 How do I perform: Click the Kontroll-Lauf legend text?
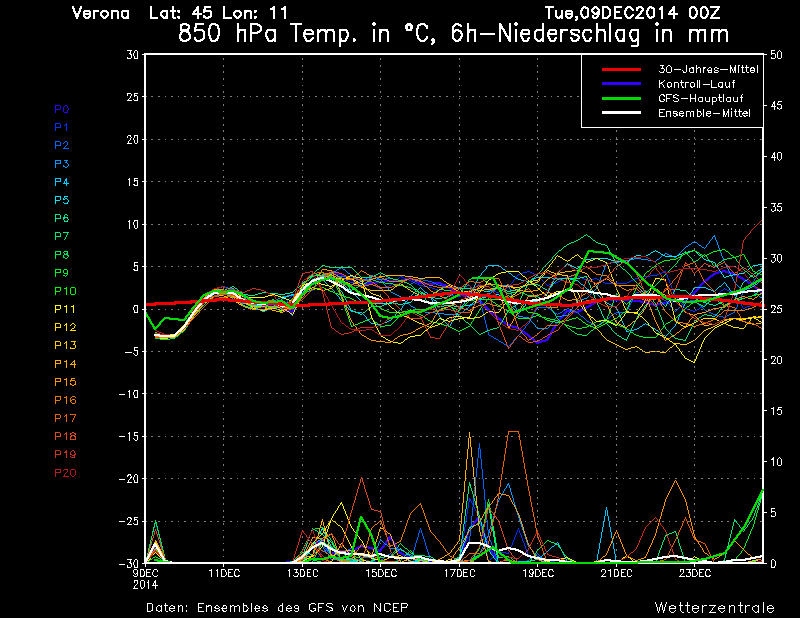[x=696, y=84]
